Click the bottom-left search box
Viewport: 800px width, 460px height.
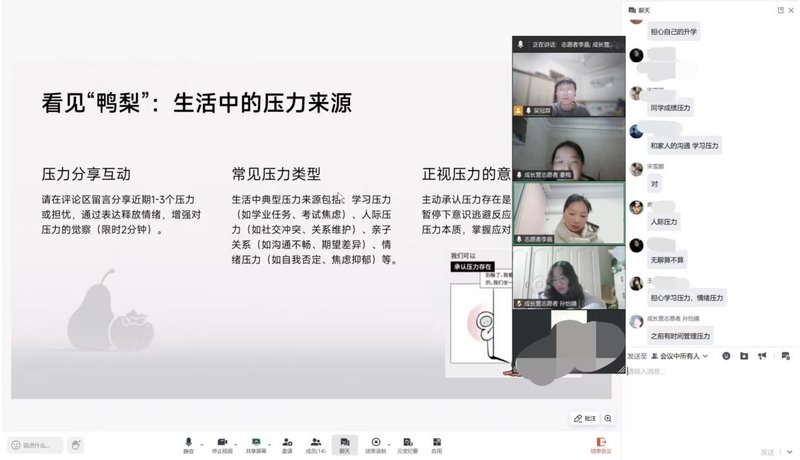(36, 445)
